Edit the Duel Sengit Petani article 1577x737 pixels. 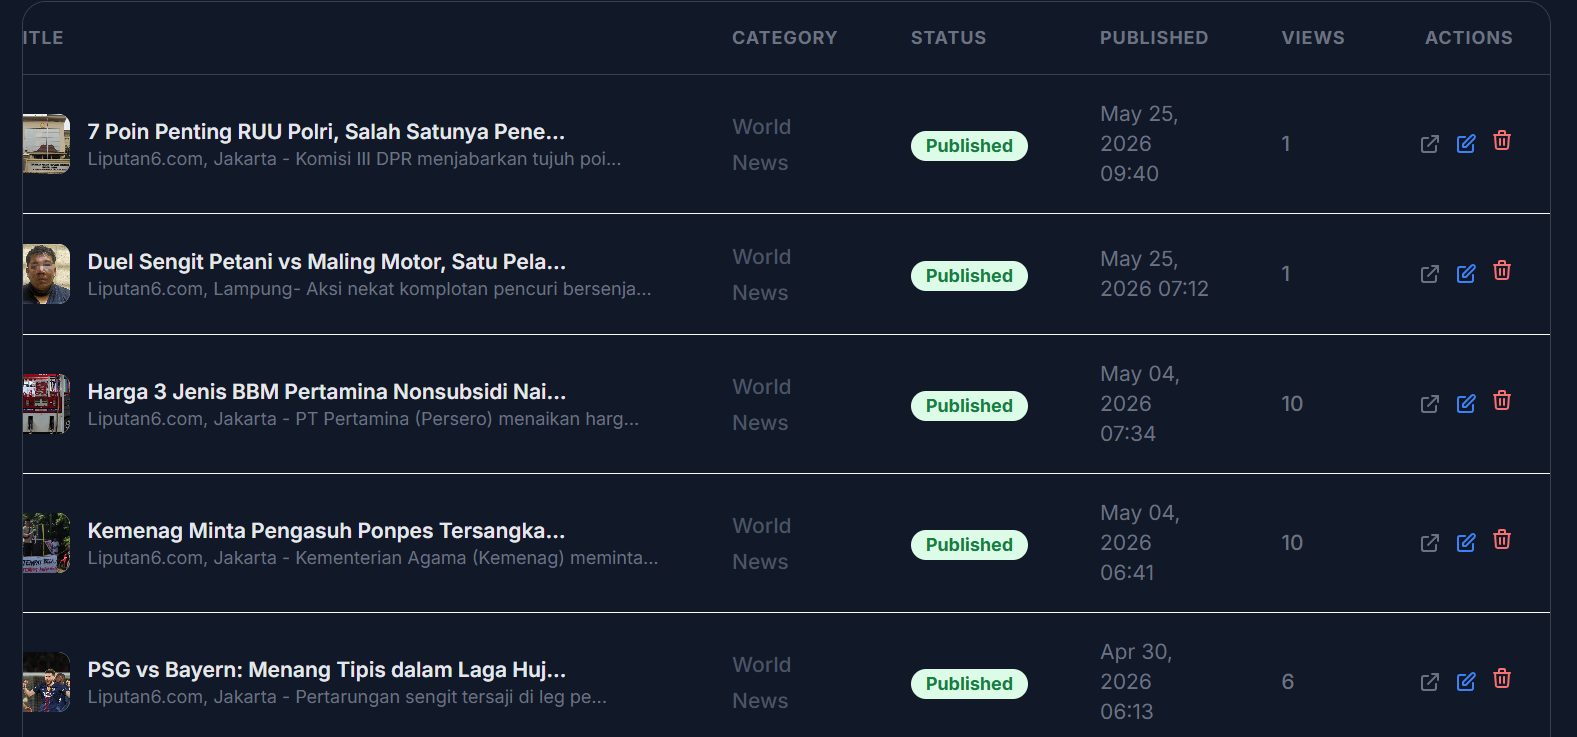(1466, 274)
